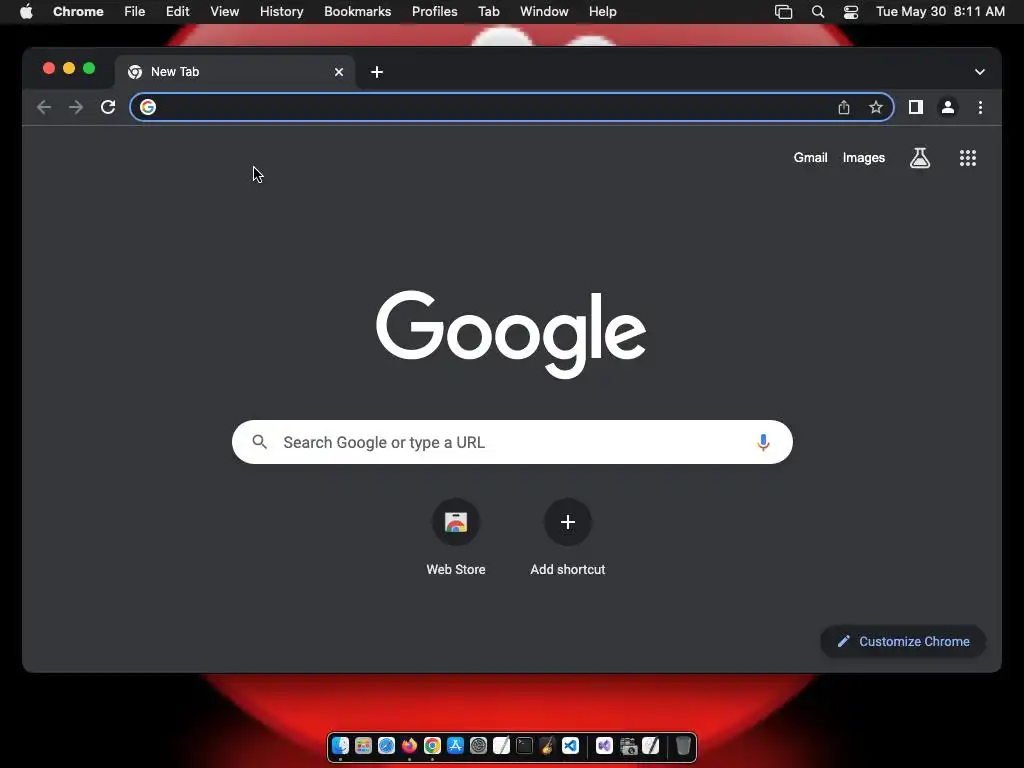The width and height of the screenshot is (1024, 768).
Task: Start voice search with the microphone
Action: tap(763, 442)
